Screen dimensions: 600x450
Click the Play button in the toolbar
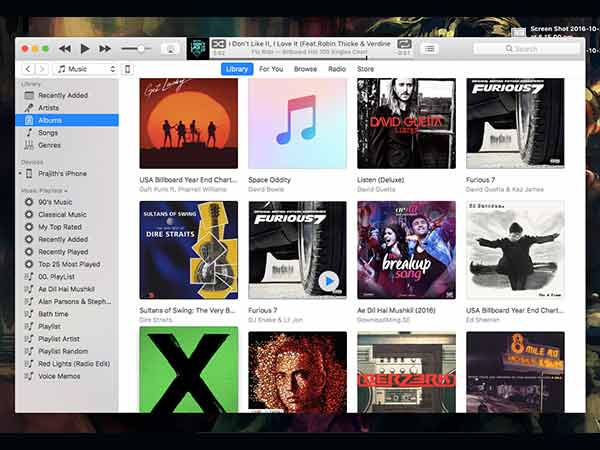pos(85,49)
